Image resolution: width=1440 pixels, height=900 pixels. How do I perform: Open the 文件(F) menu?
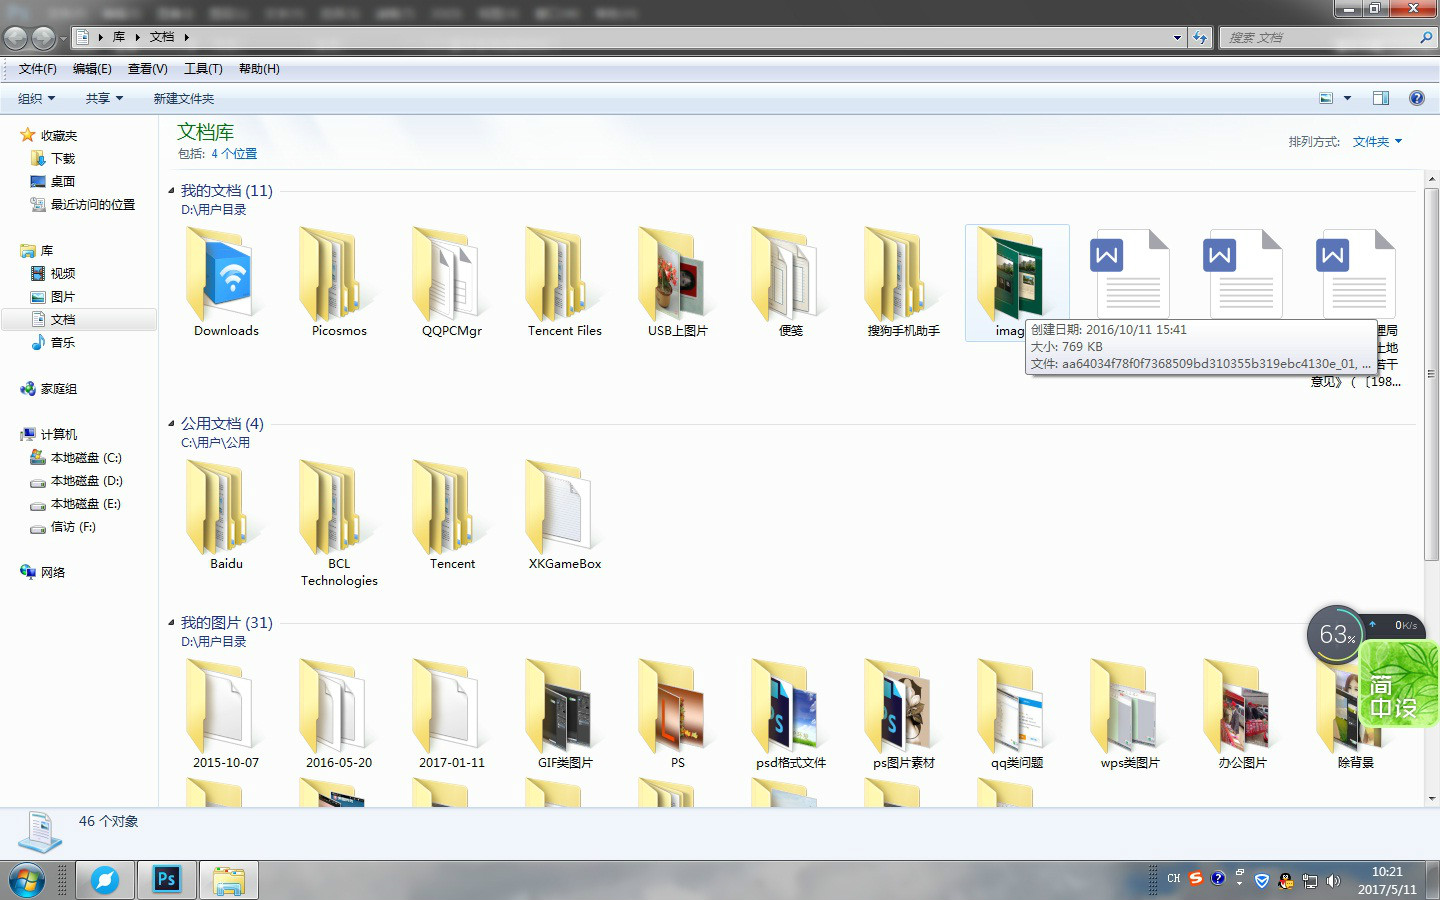tap(37, 69)
